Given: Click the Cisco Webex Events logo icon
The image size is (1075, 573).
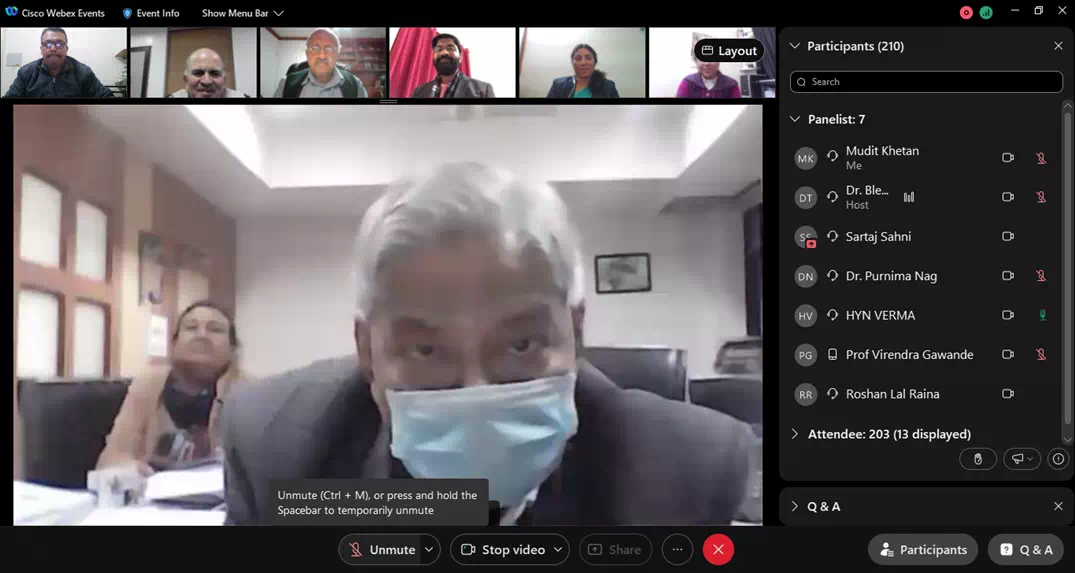Looking at the screenshot, I should pos(11,12).
